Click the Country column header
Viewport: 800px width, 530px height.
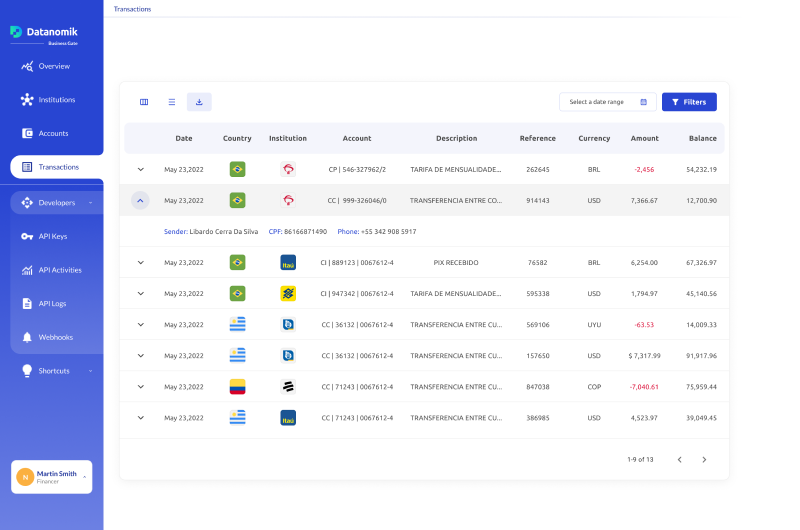point(237,138)
